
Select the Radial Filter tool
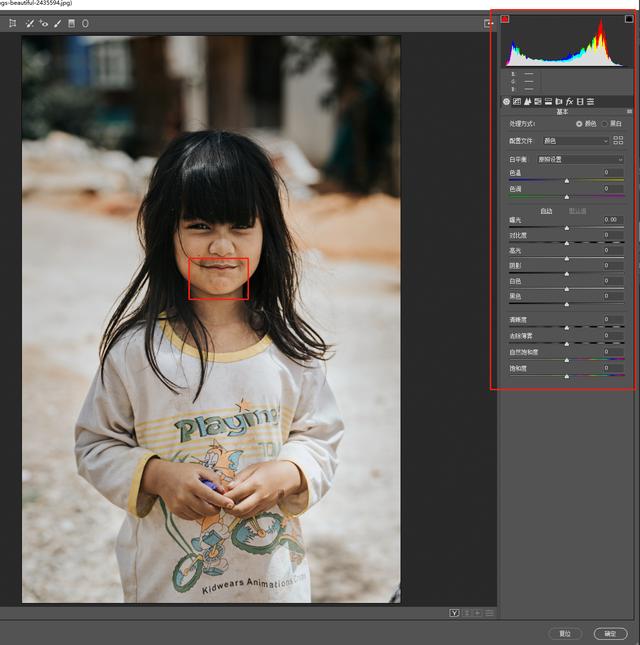[85, 23]
